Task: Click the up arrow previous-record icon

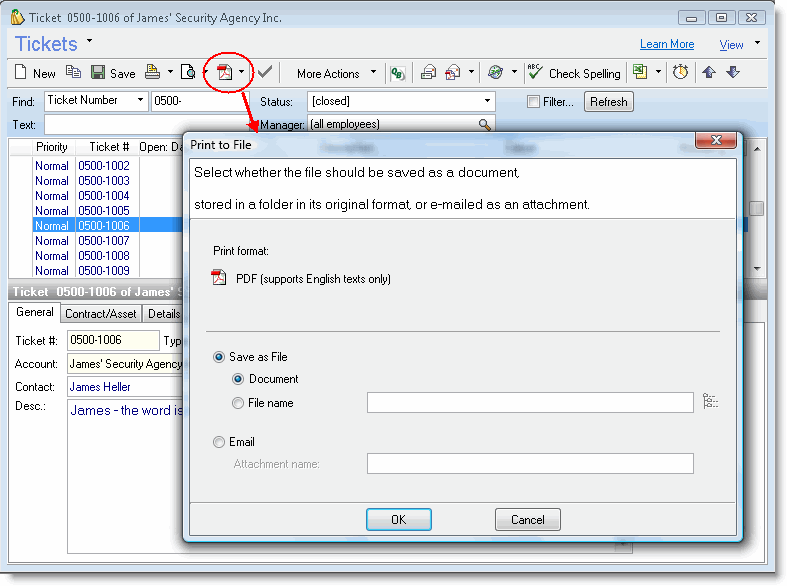Action: pyautogui.click(x=709, y=73)
